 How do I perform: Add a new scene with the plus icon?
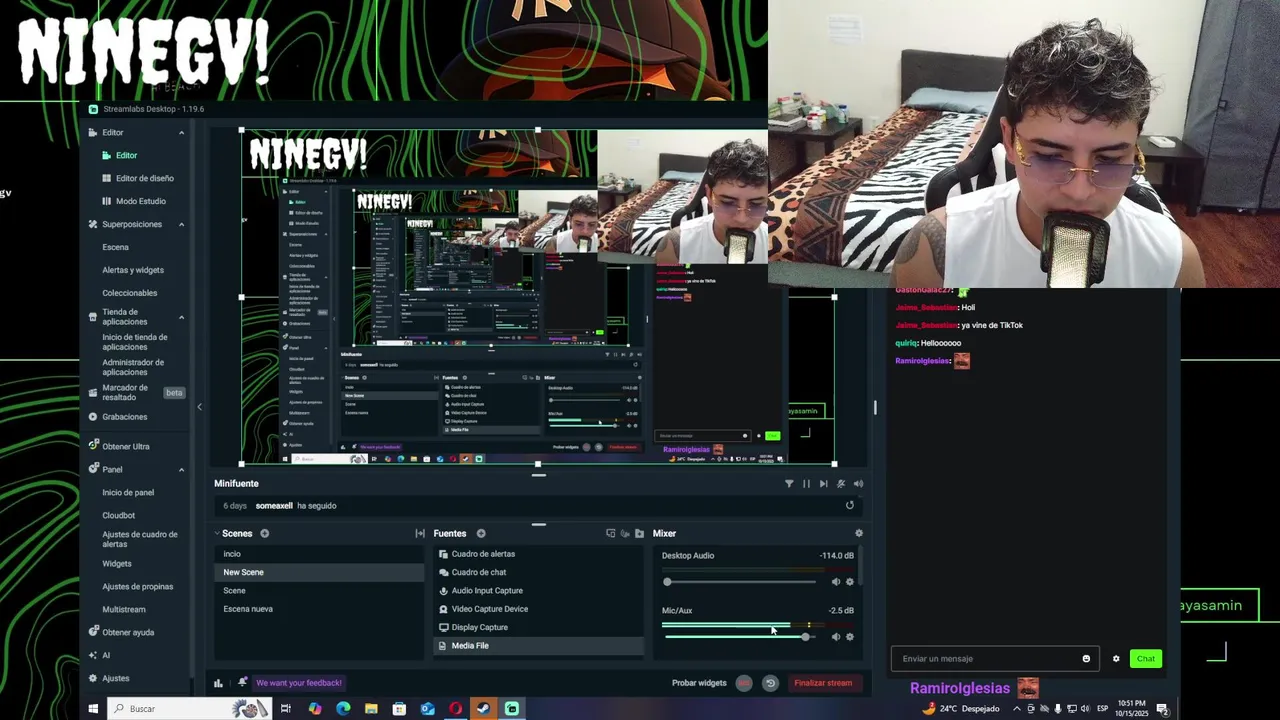pos(264,533)
